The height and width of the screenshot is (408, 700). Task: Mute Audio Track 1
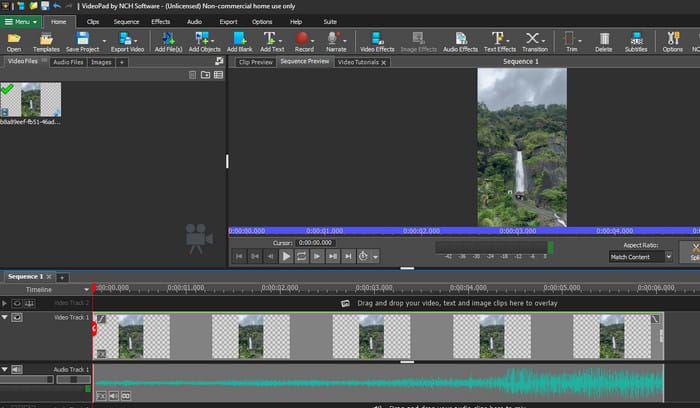(17, 370)
